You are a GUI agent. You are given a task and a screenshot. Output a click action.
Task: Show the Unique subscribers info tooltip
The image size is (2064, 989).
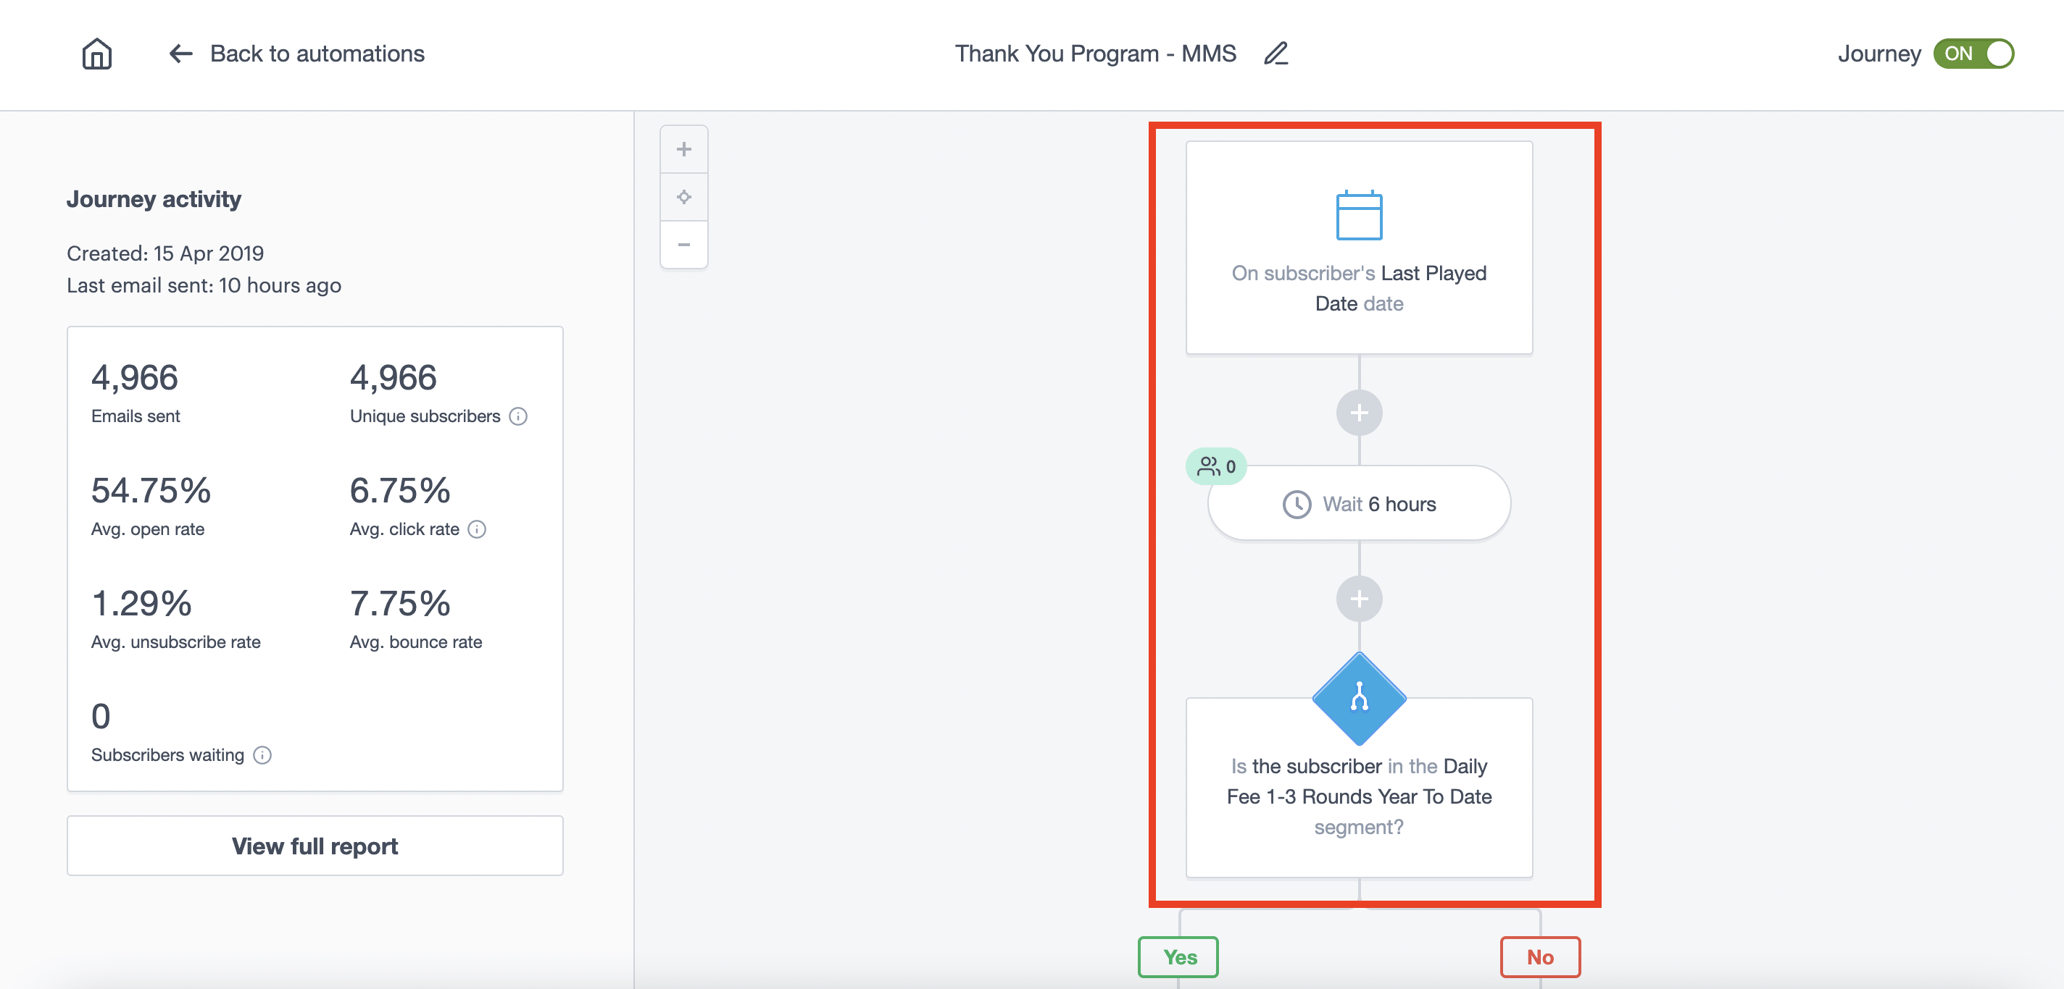pos(518,416)
